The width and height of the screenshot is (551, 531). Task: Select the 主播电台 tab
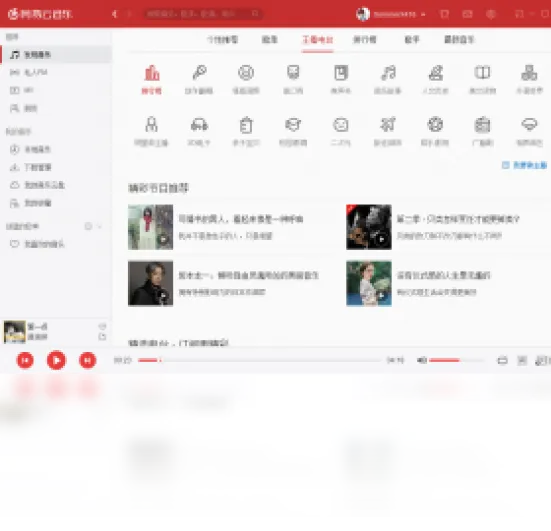coord(317,39)
